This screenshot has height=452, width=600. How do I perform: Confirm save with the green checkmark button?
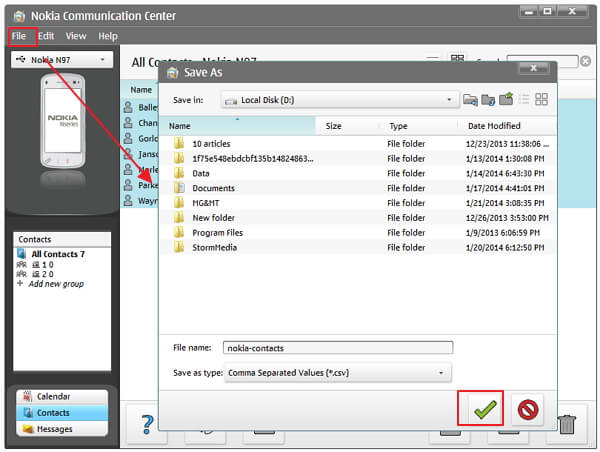point(485,410)
